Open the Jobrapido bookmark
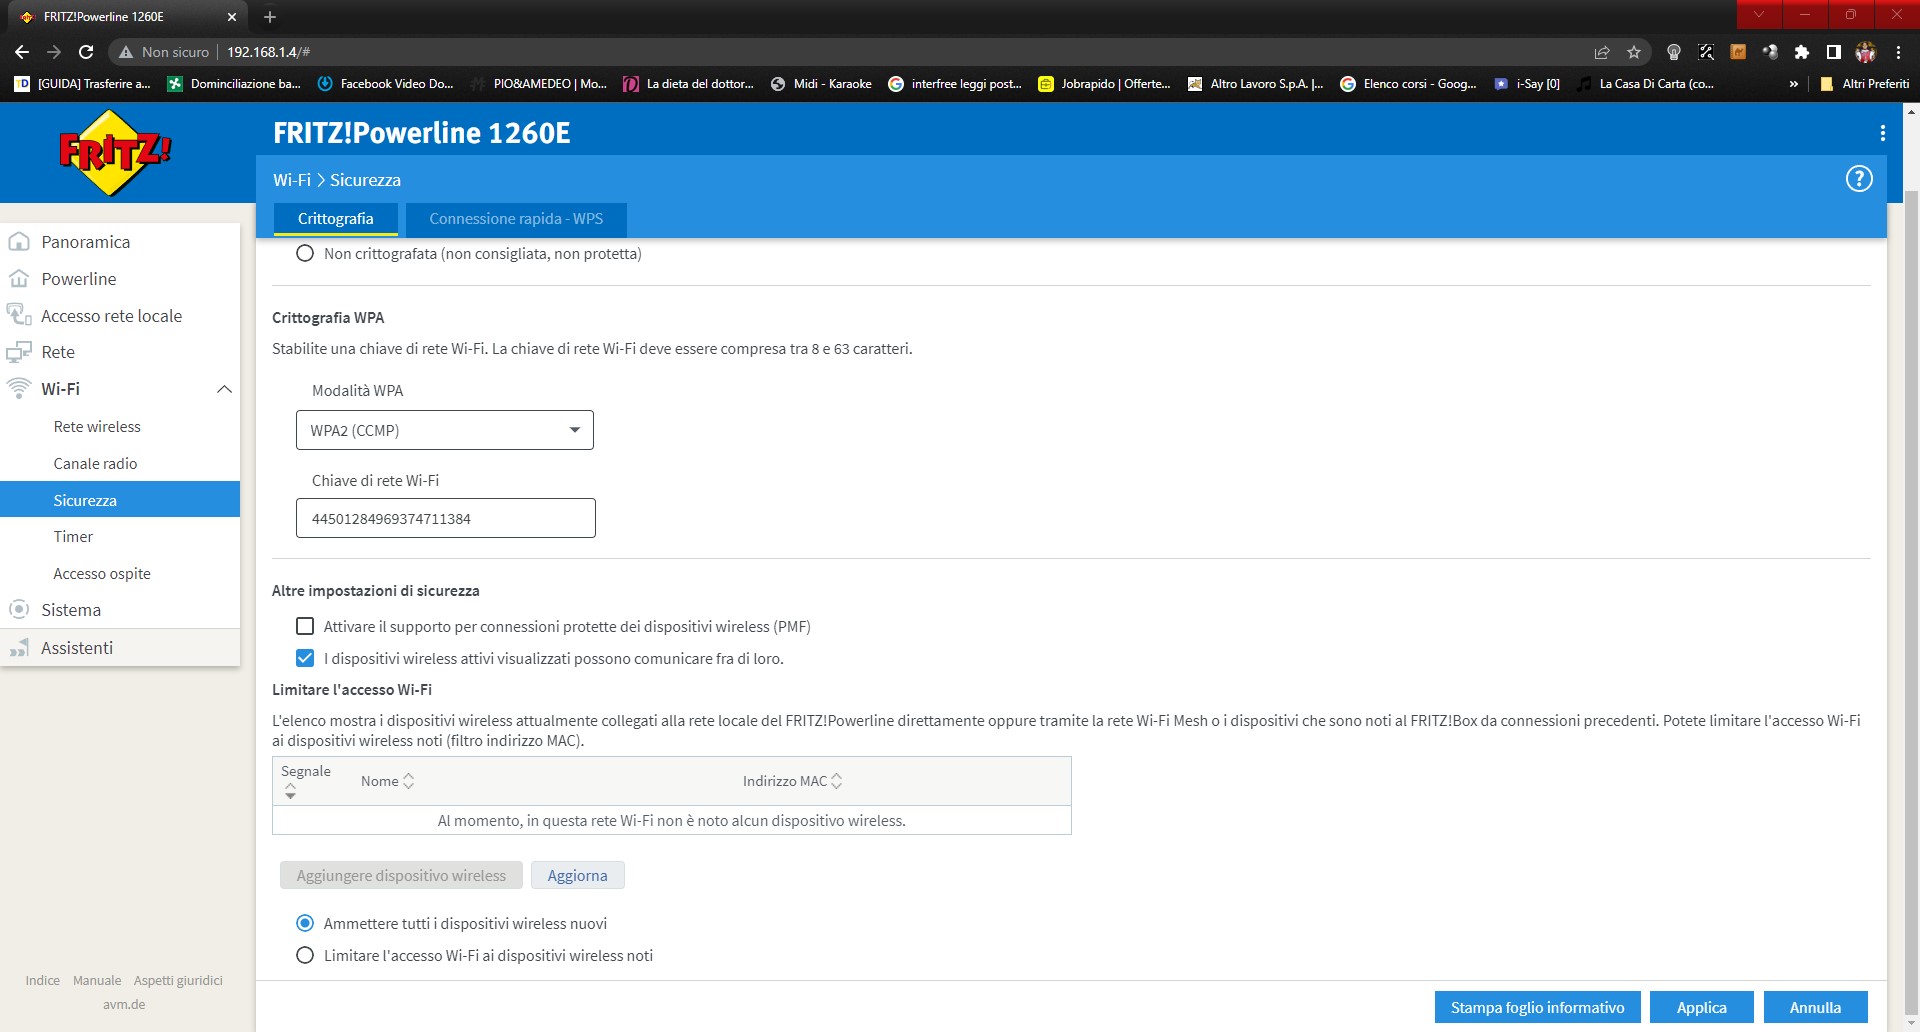The height and width of the screenshot is (1032, 1920). [x=1104, y=84]
